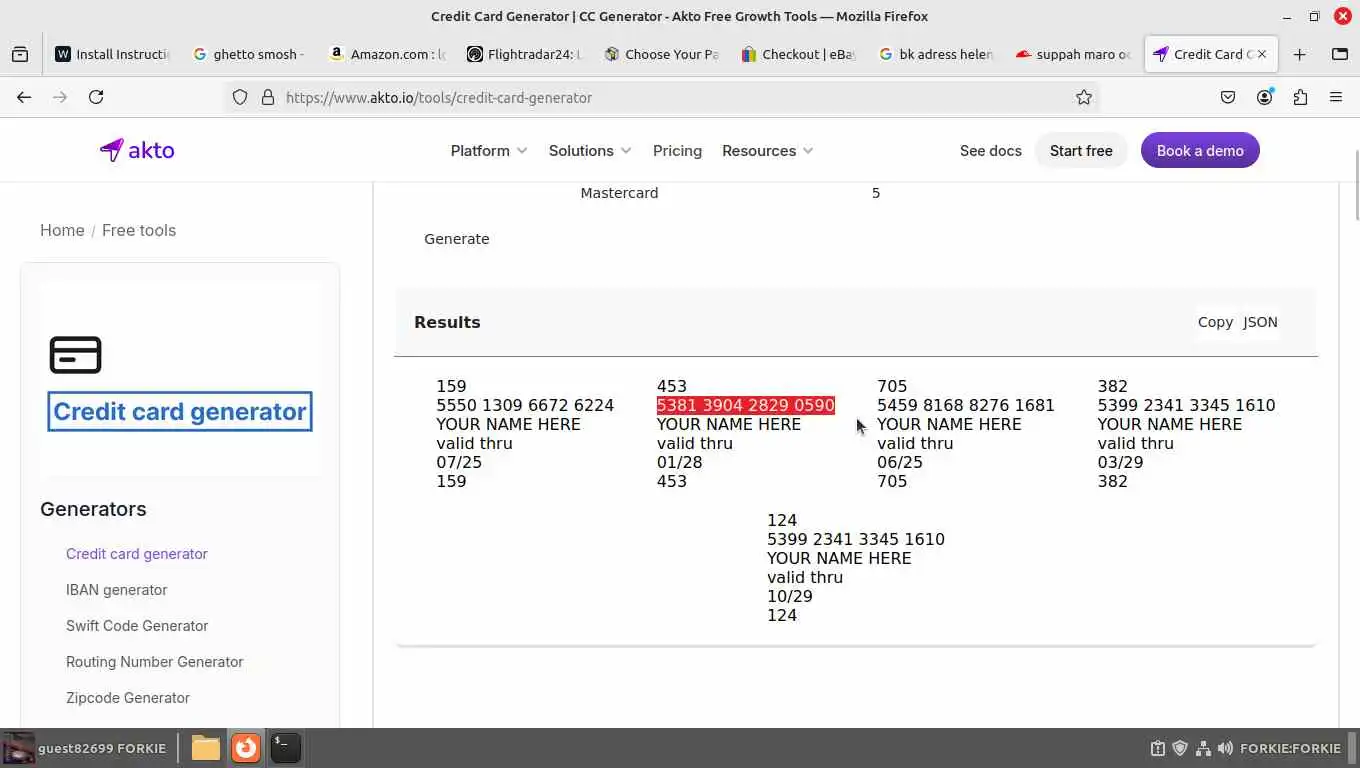Open the Swift Code Generator link
Image resolution: width=1360 pixels, height=768 pixels.
click(x=137, y=626)
